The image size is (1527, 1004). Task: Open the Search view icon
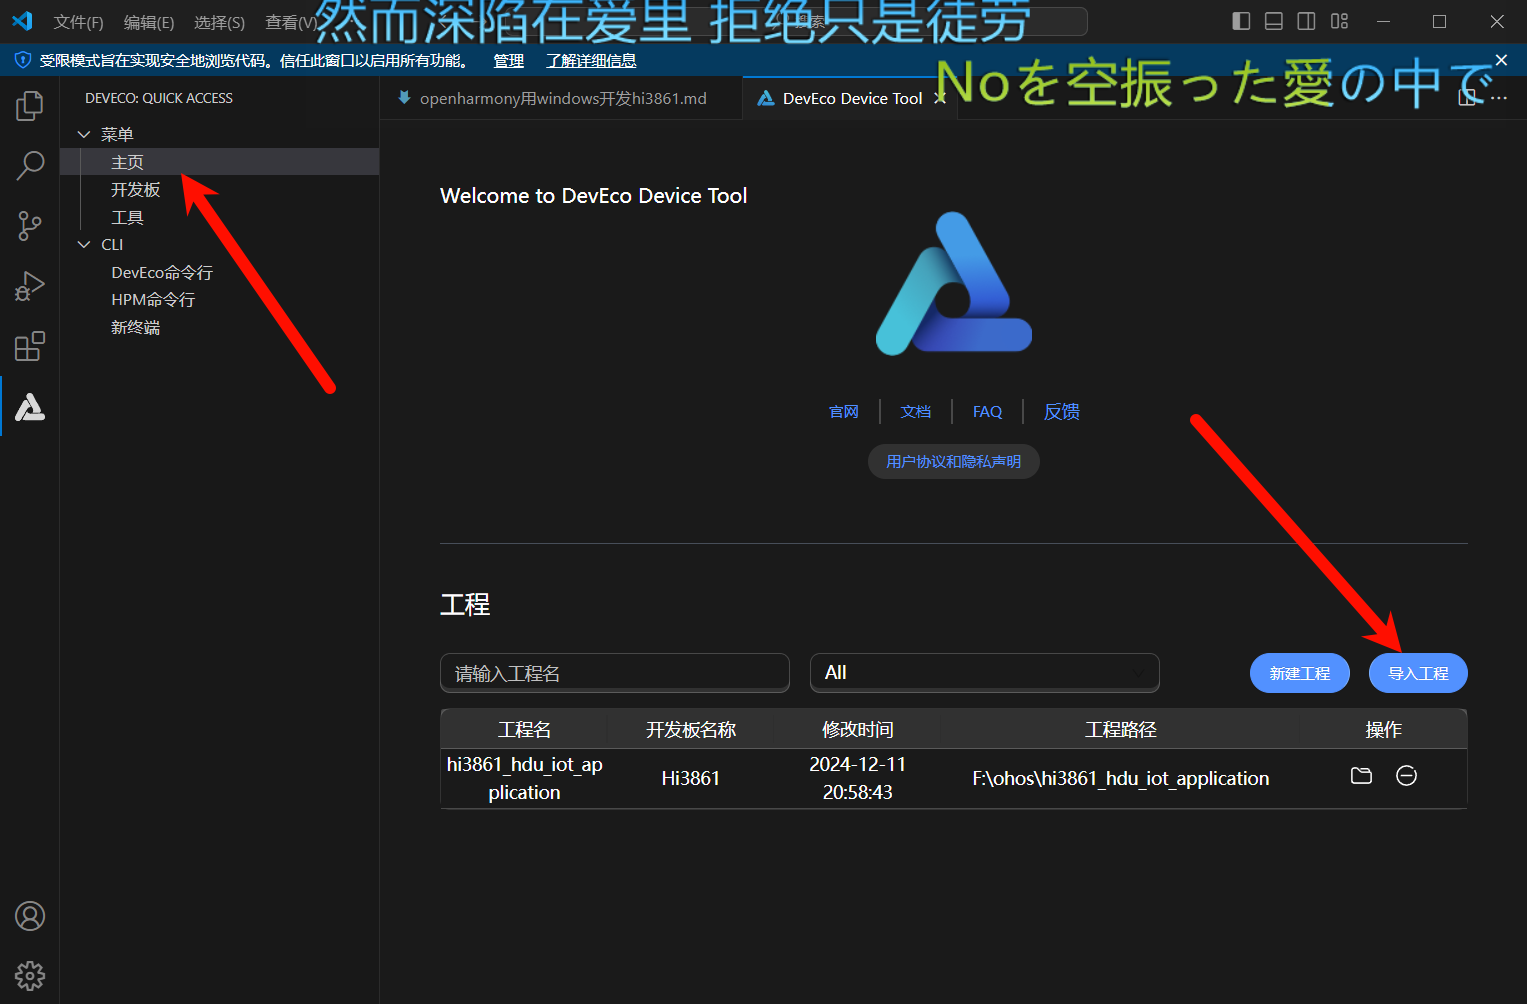pyautogui.click(x=30, y=165)
